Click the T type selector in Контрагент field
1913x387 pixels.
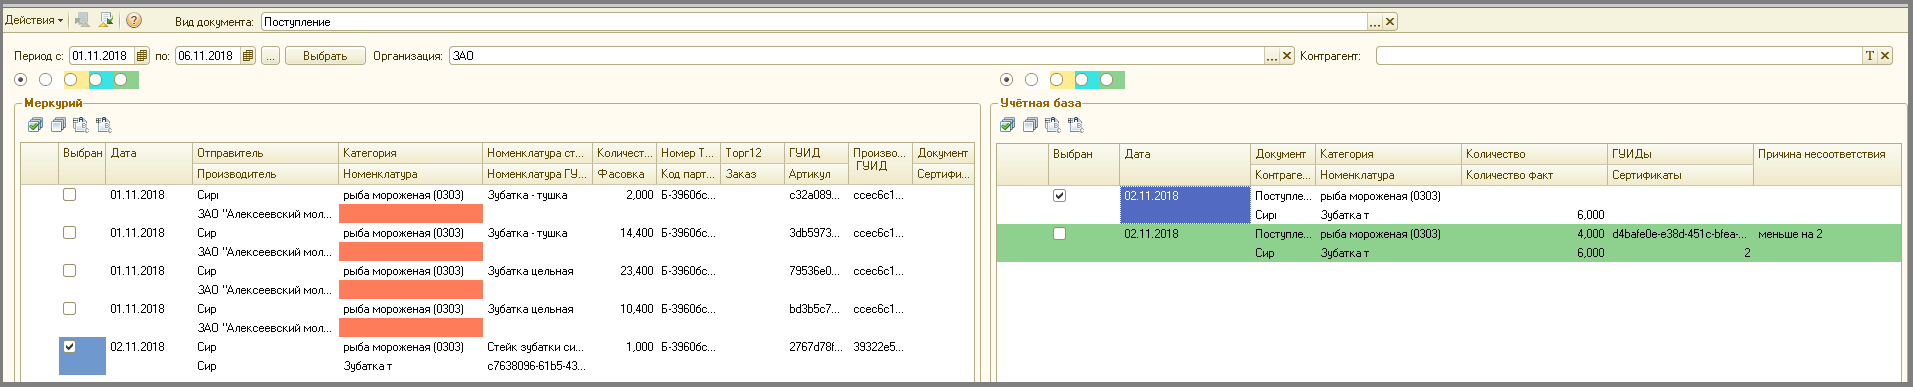coord(1869,56)
